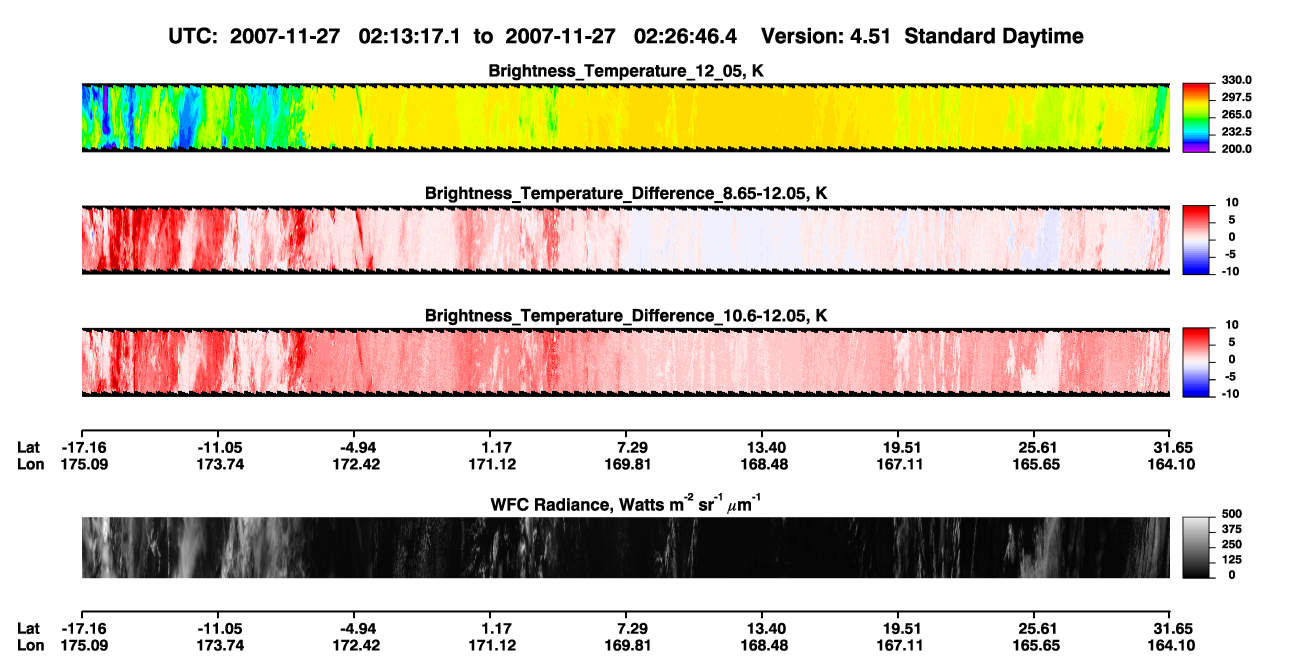Click longitude 165.65 on the axis above WFC
The height and width of the screenshot is (667, 1300).
1035,464
